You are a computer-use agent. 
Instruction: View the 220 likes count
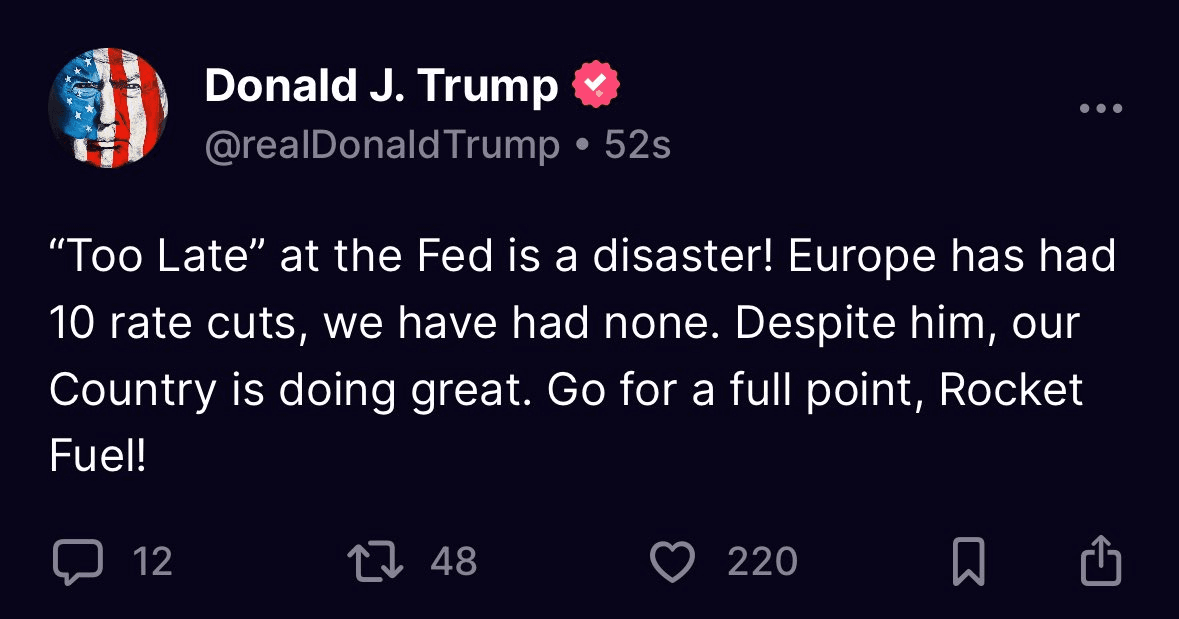tap(762, 562)
